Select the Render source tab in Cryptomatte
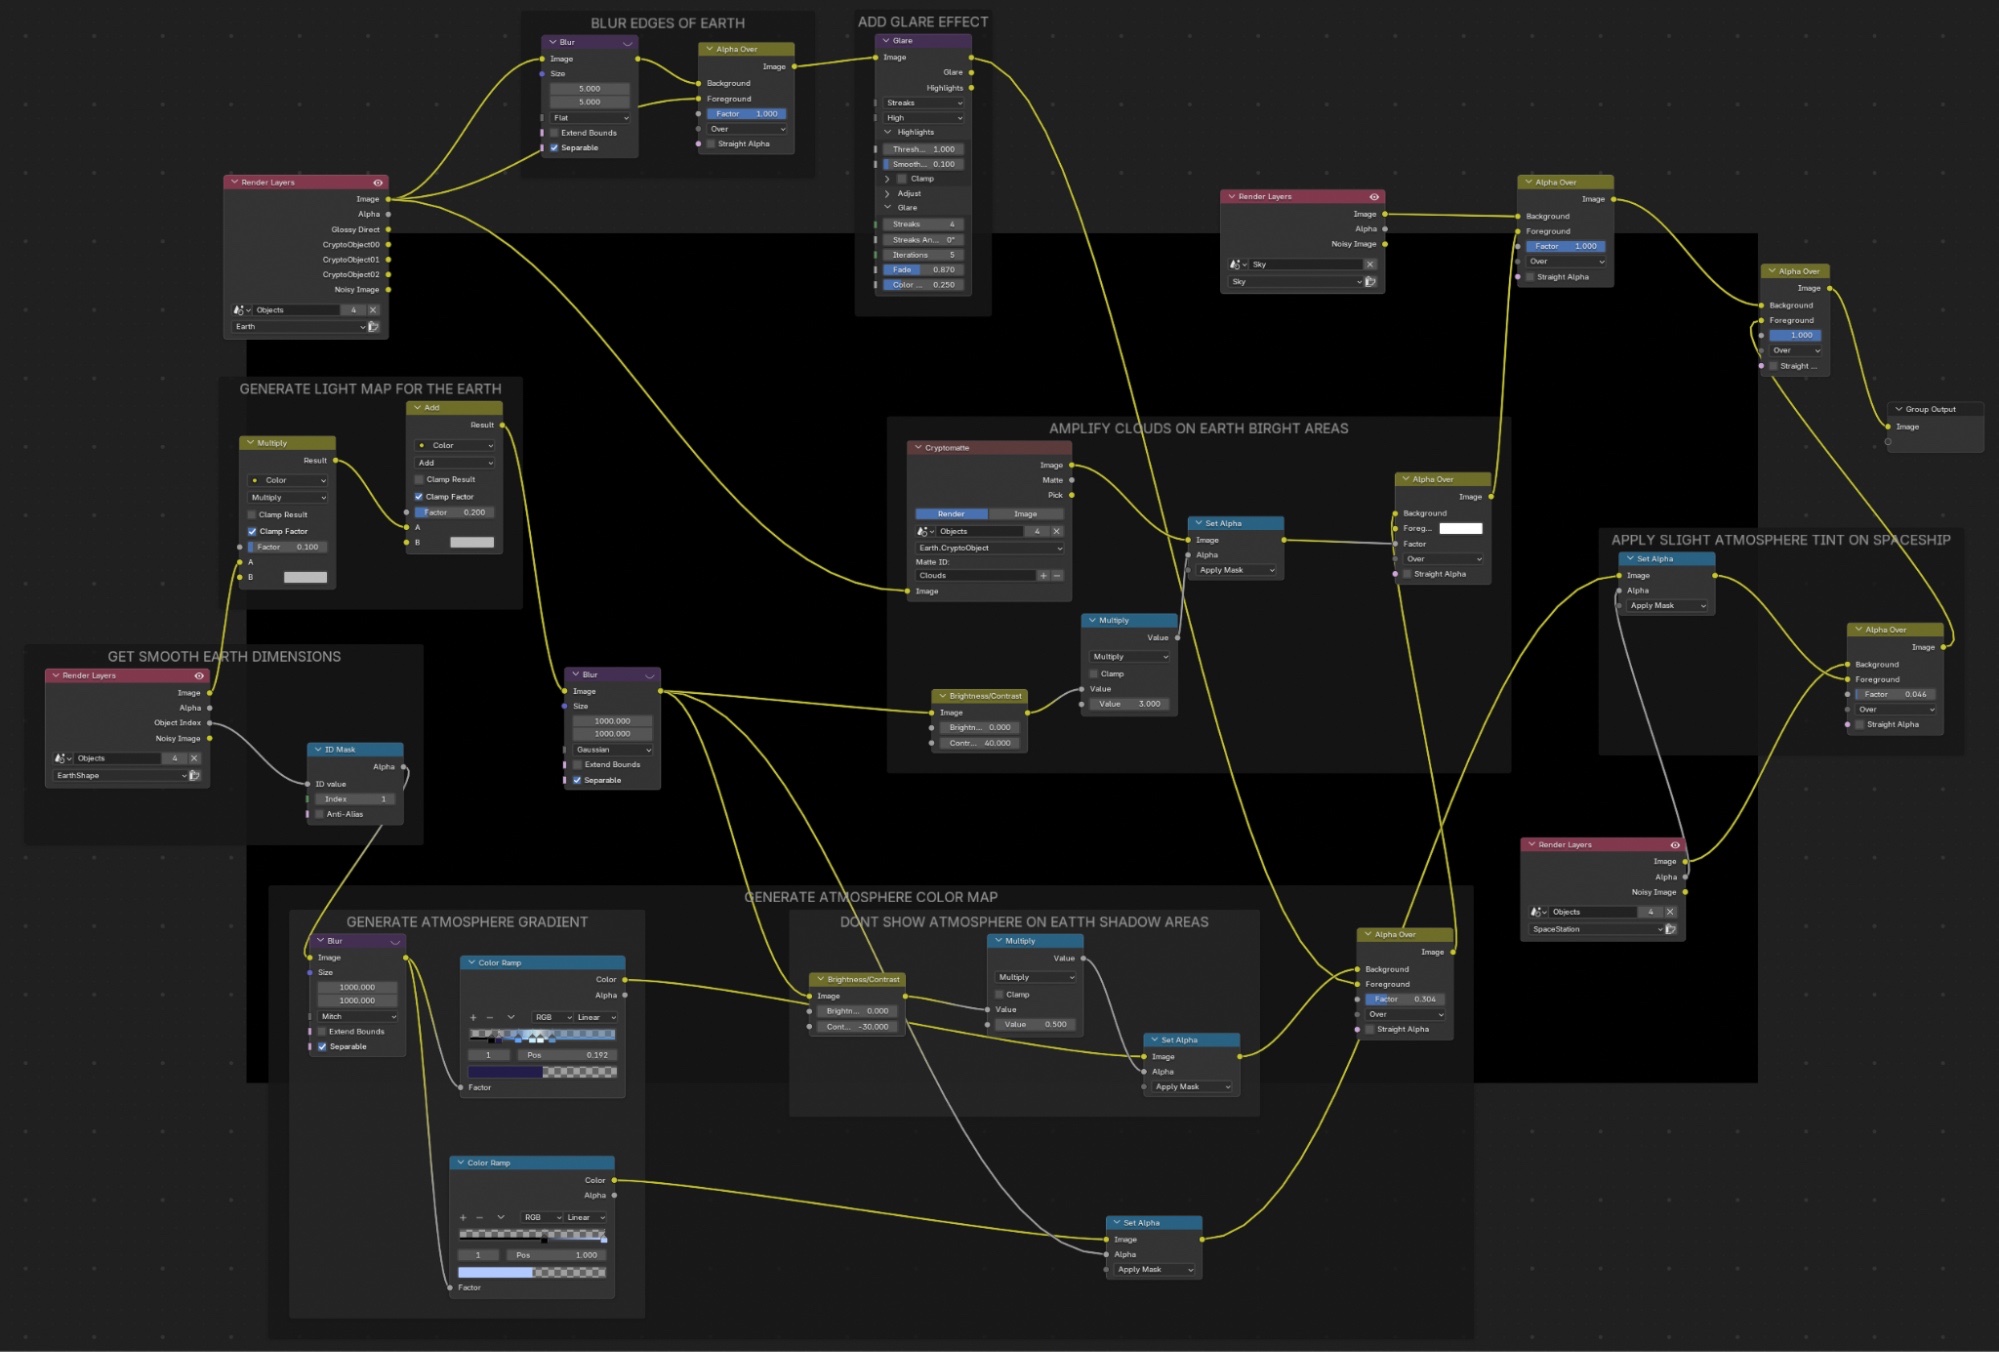Screen dimensions: 1999x1352 pos(951,514)
